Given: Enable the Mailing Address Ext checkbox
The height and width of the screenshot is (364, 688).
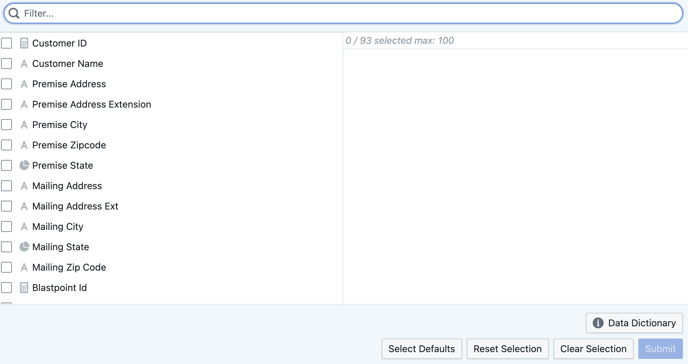Looking at the screenshot, I should [x=7, y=206].
